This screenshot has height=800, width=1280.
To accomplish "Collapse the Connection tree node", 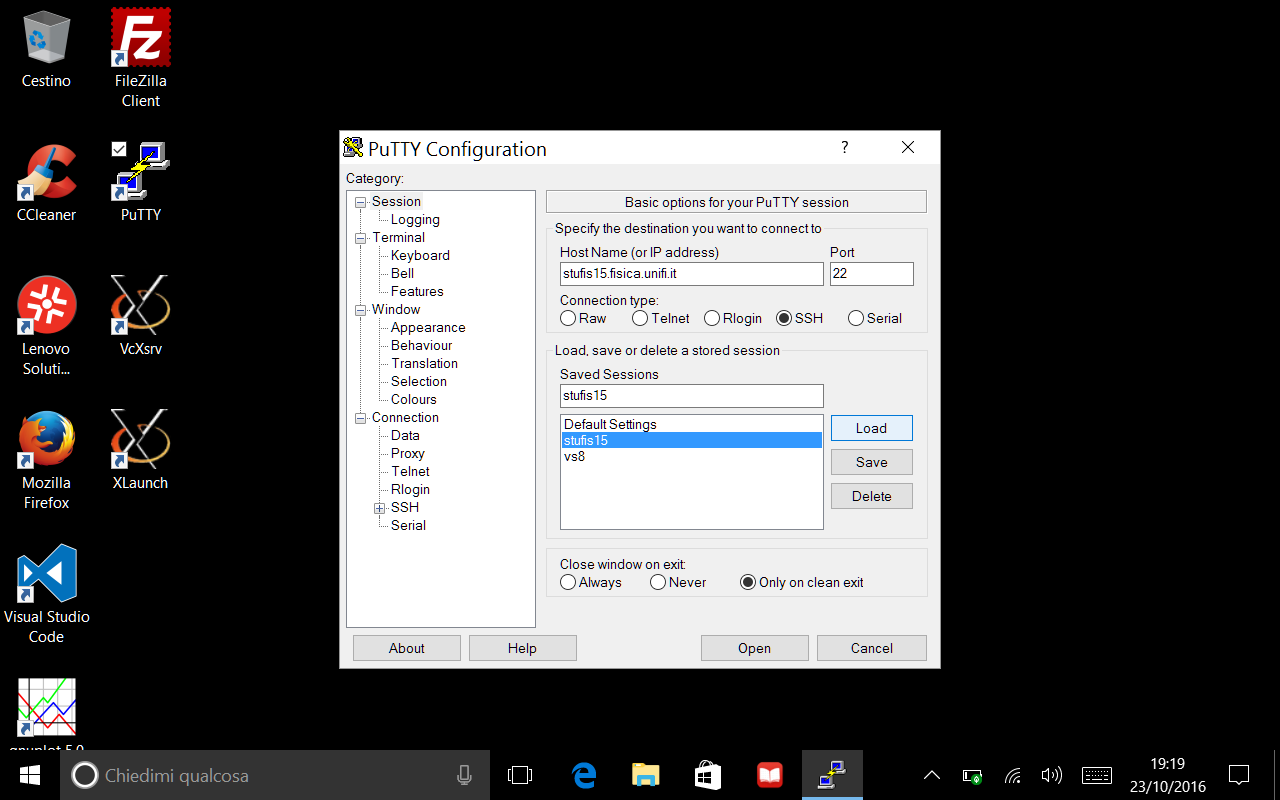I will (x=361, y=418).
